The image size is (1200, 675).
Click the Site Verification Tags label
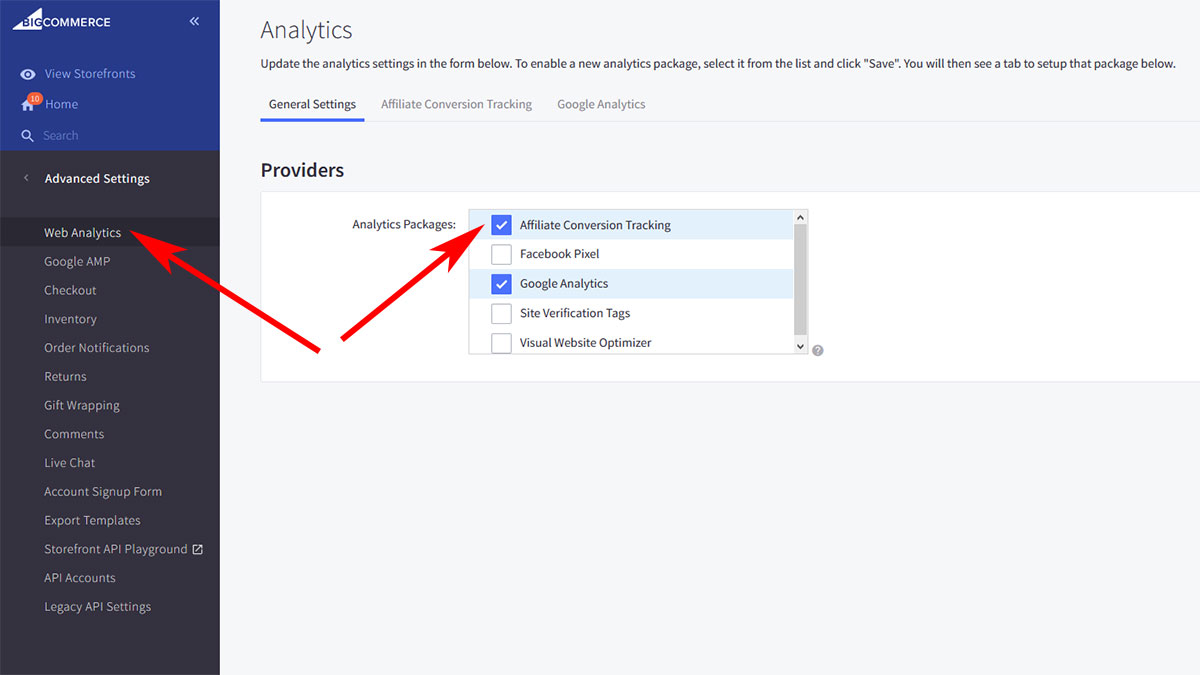coord(575,313)
